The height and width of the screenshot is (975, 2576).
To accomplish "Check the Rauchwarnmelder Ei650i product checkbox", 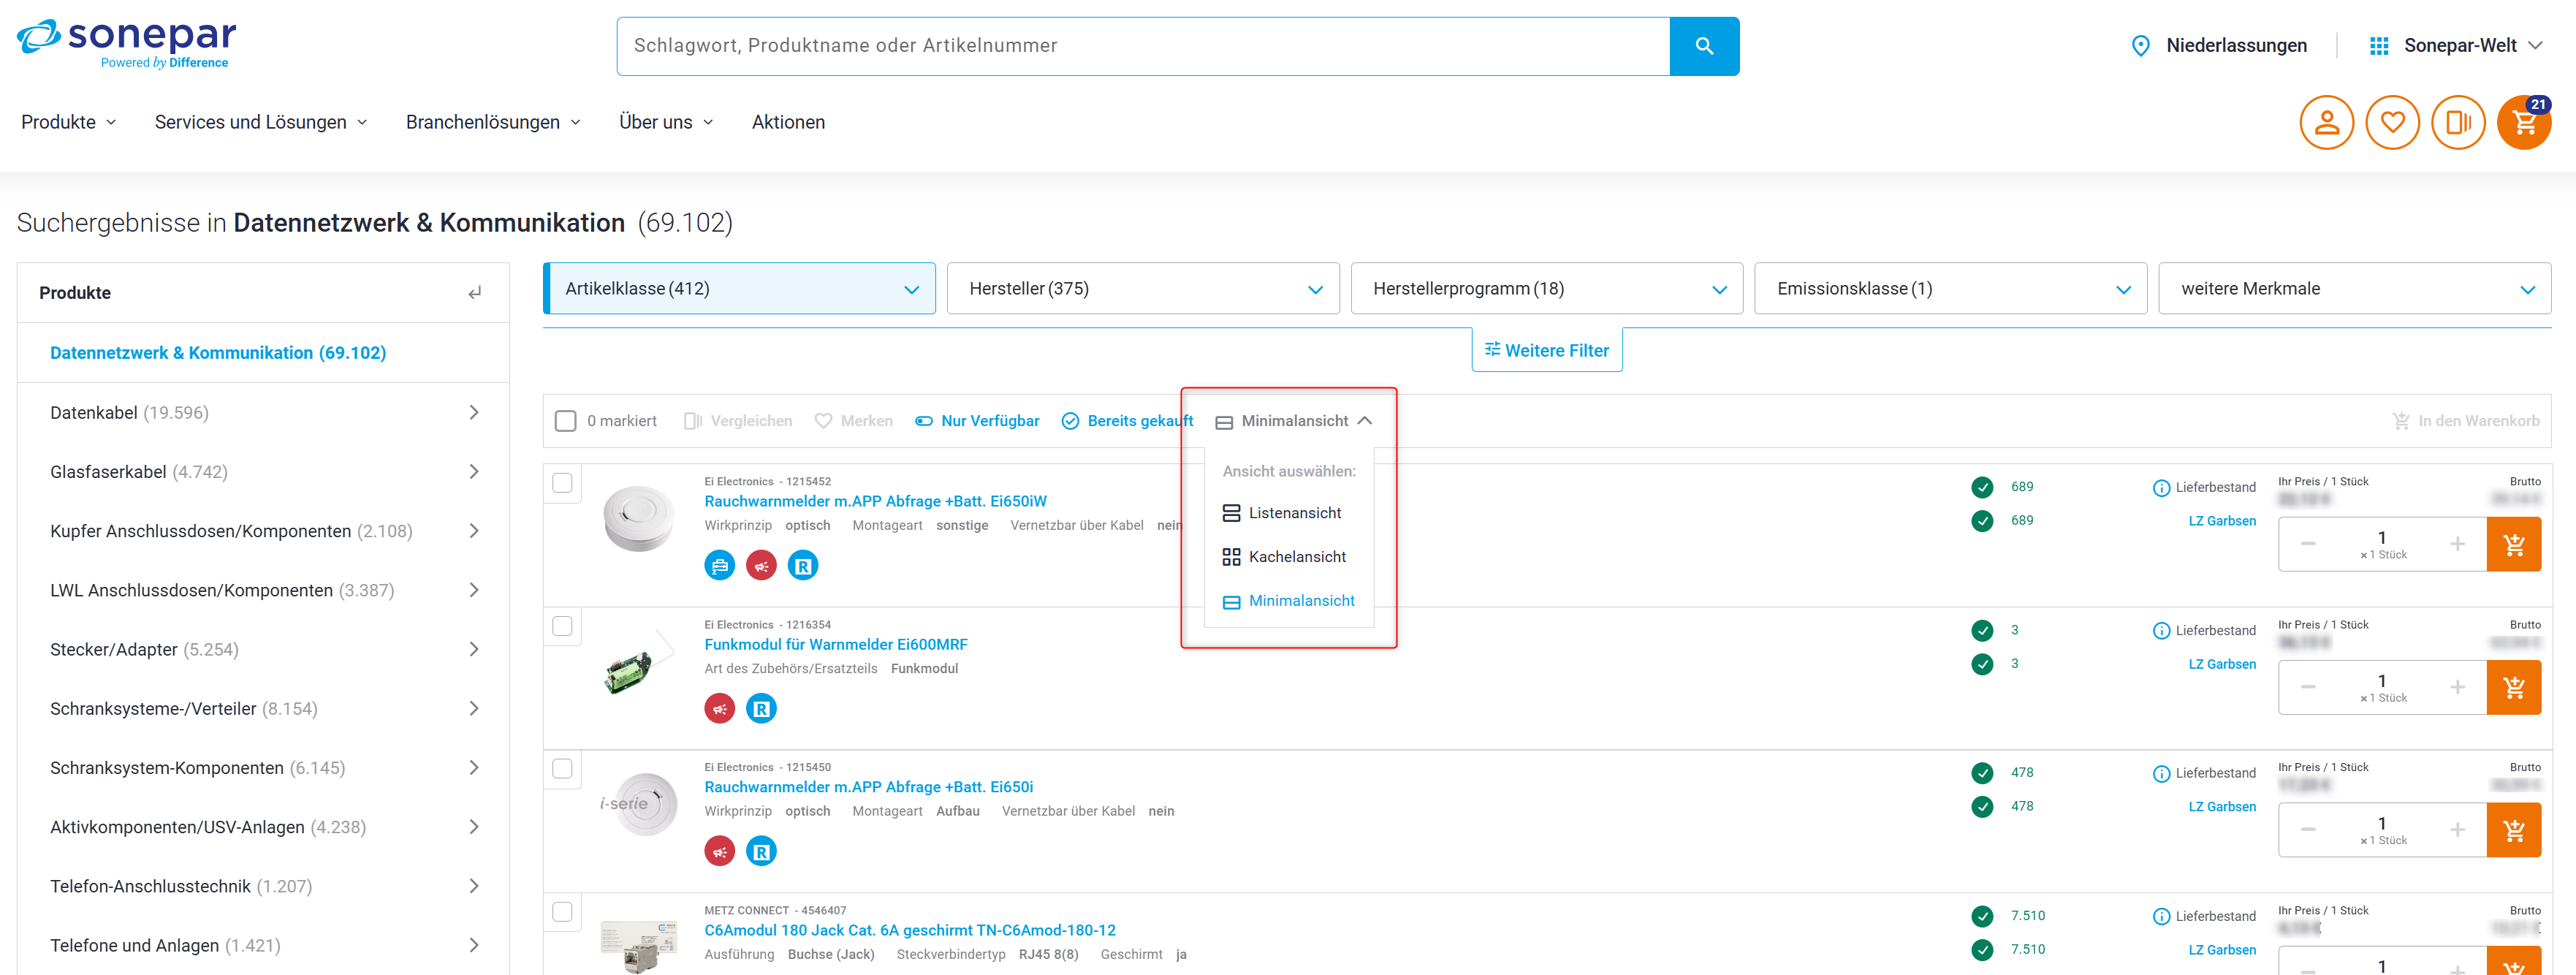I will [x=563, y=769].
